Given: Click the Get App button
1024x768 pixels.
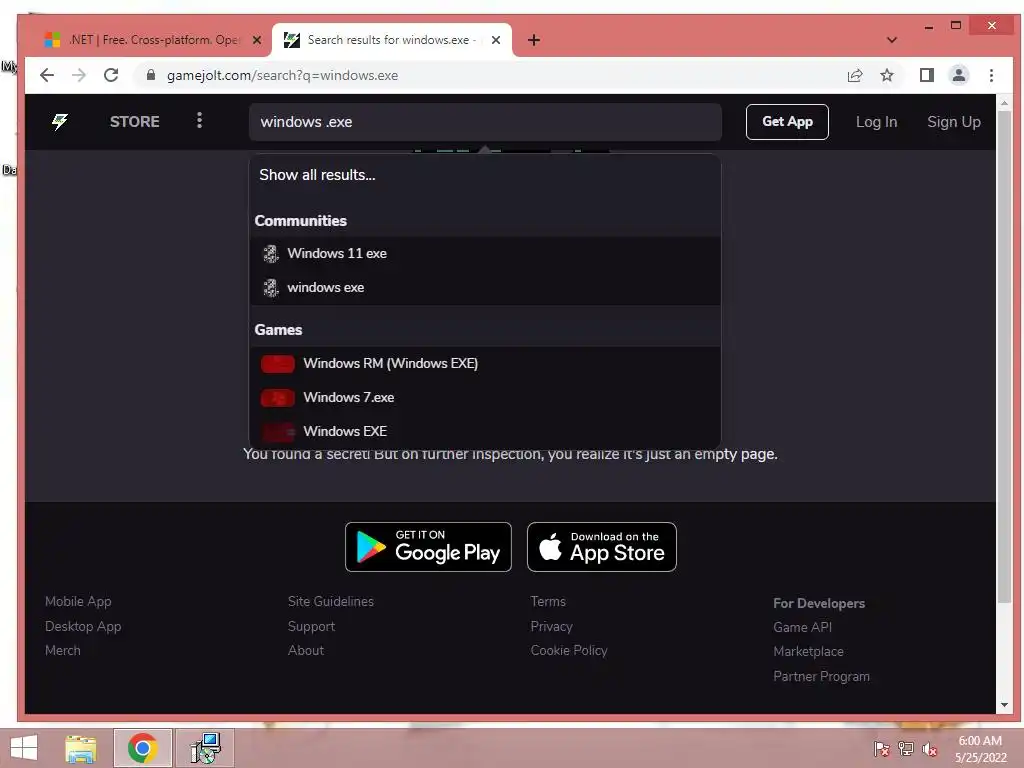Looking at the screenshot, I should pyautogui.click(x=787, y=121).
